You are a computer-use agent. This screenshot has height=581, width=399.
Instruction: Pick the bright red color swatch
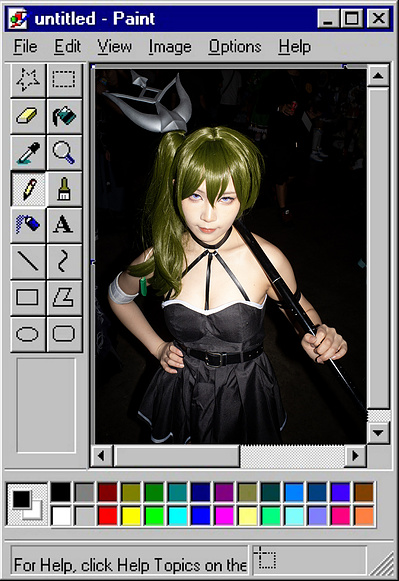coord(107,516)
